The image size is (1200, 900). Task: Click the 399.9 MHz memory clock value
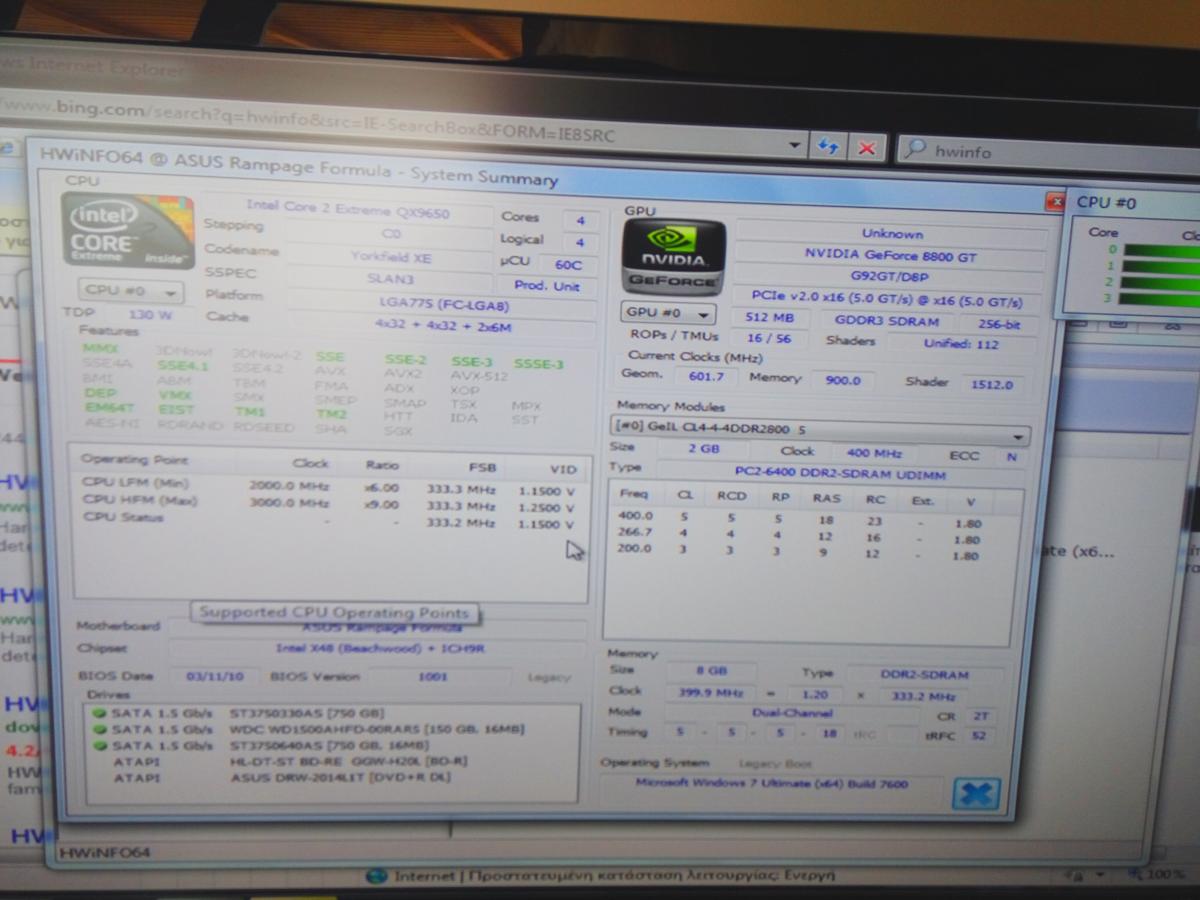pos(712,693)
